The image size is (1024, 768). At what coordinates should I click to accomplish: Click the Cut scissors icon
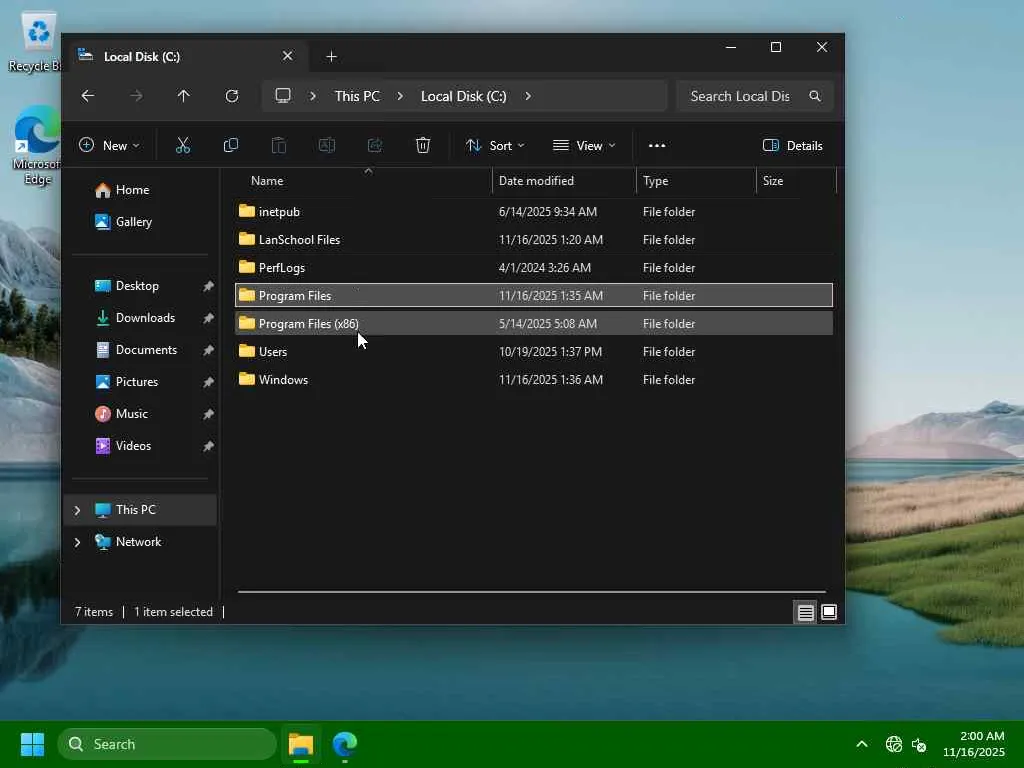pyautogui.click(x=183, y=145)
